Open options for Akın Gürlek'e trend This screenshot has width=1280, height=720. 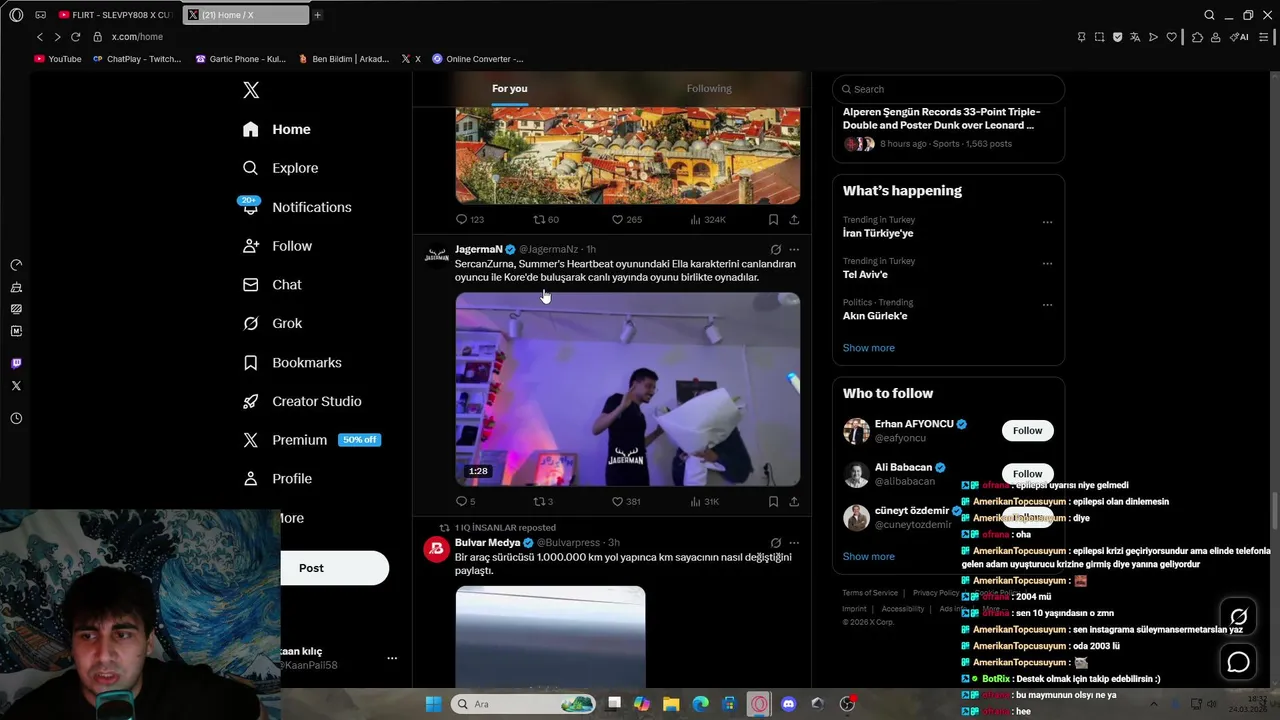tap(1047, 305)
